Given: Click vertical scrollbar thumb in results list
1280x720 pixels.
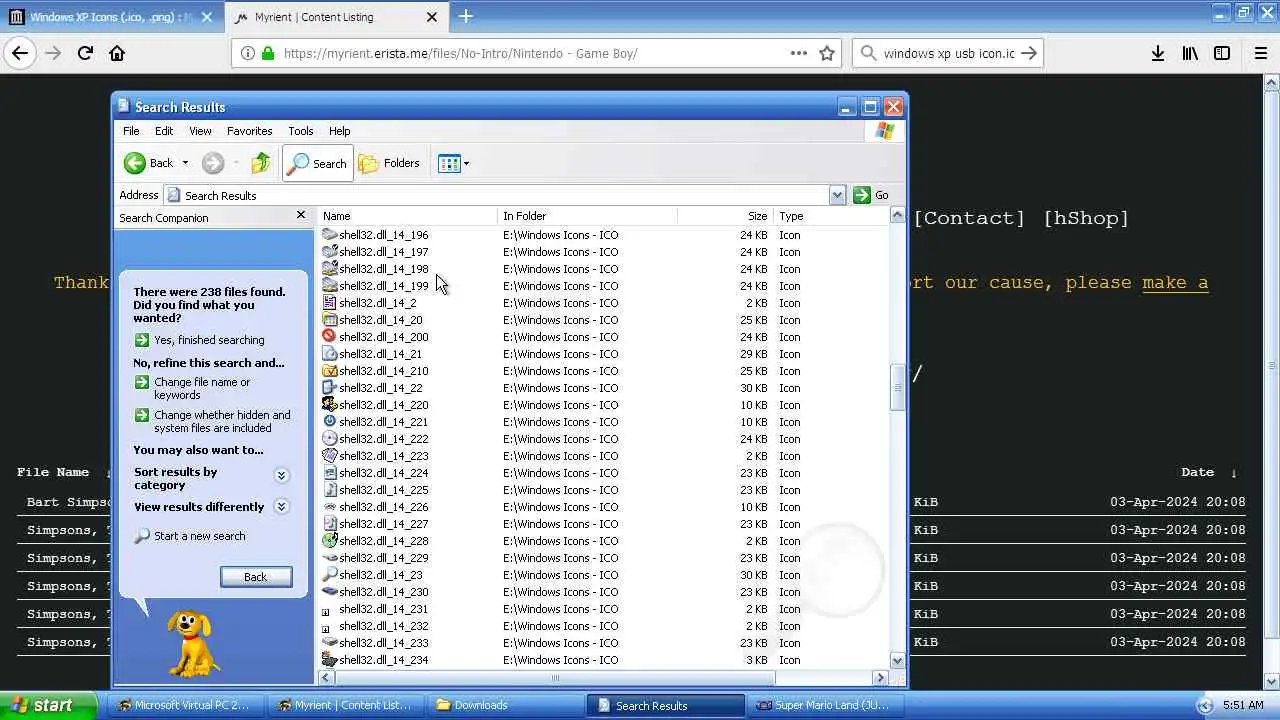Looking at the screenshot, I should [x=897, y=386].
